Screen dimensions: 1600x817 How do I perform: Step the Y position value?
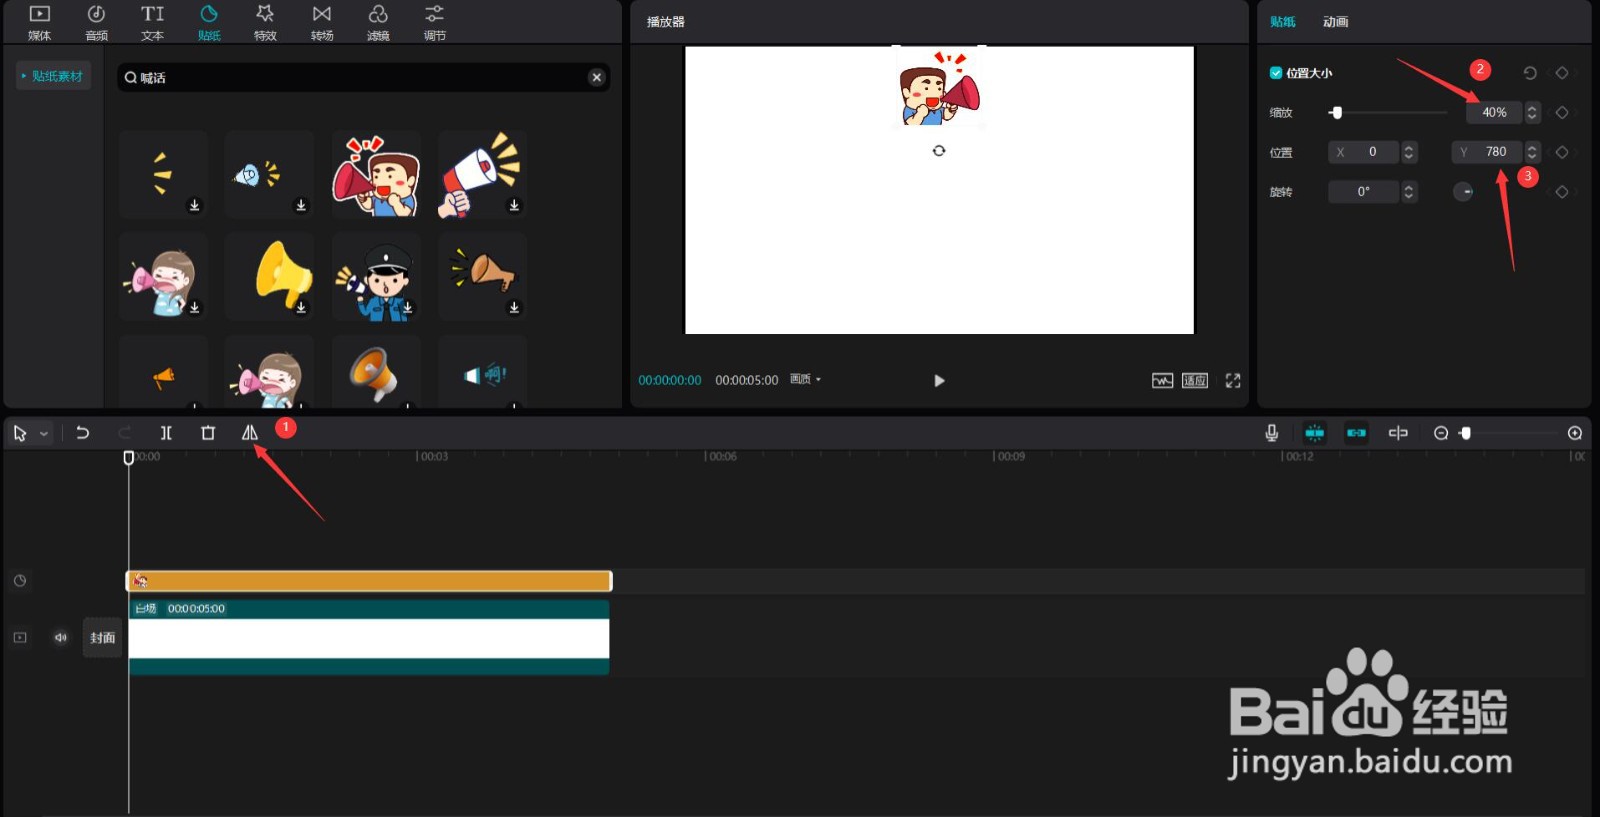pyautogui.click(x=1532, y=152)
